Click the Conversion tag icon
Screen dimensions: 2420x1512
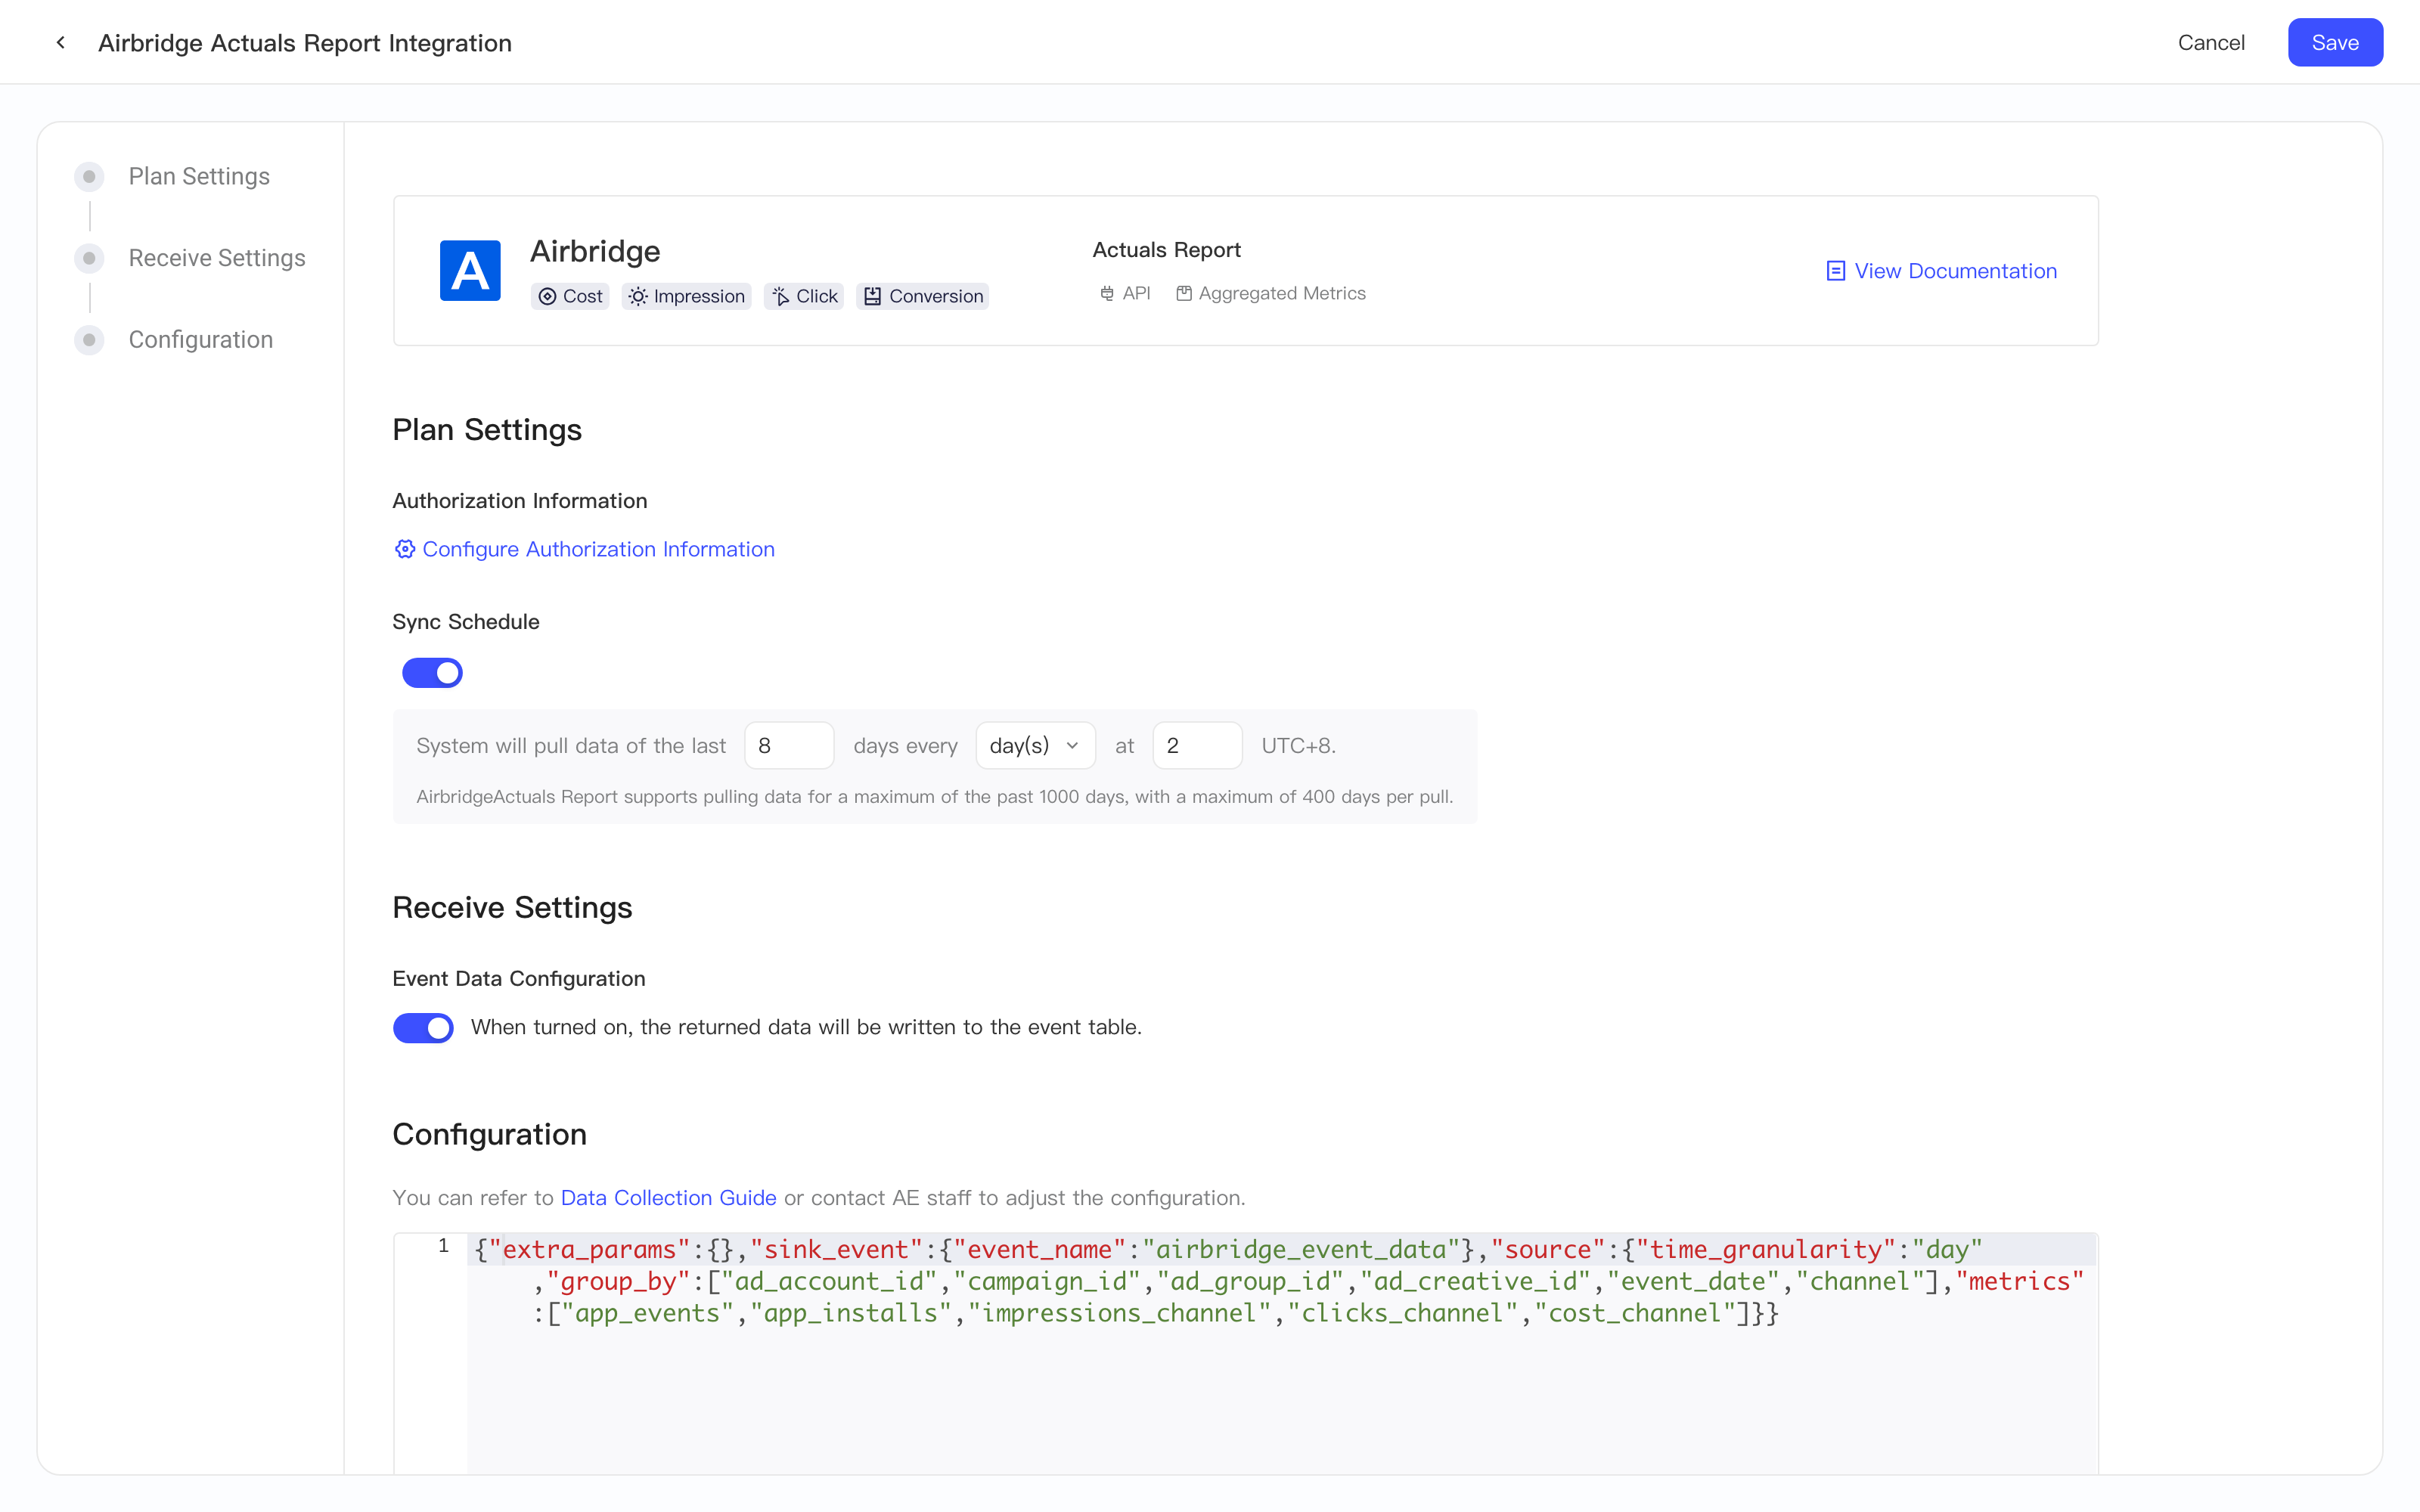coord(872,296)
